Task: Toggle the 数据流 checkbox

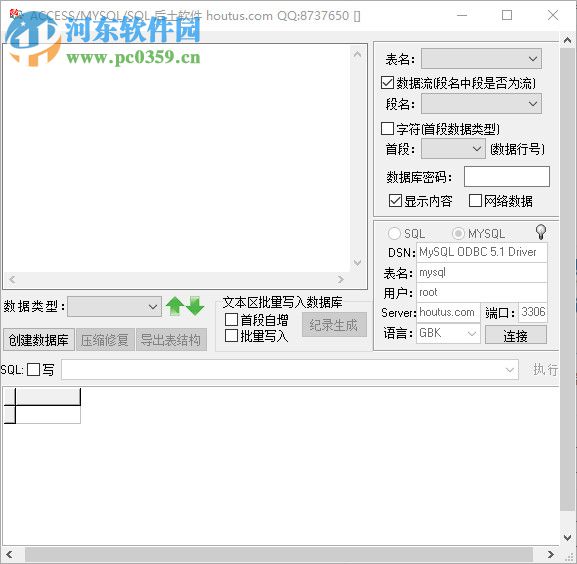Action: coord(387,83)
